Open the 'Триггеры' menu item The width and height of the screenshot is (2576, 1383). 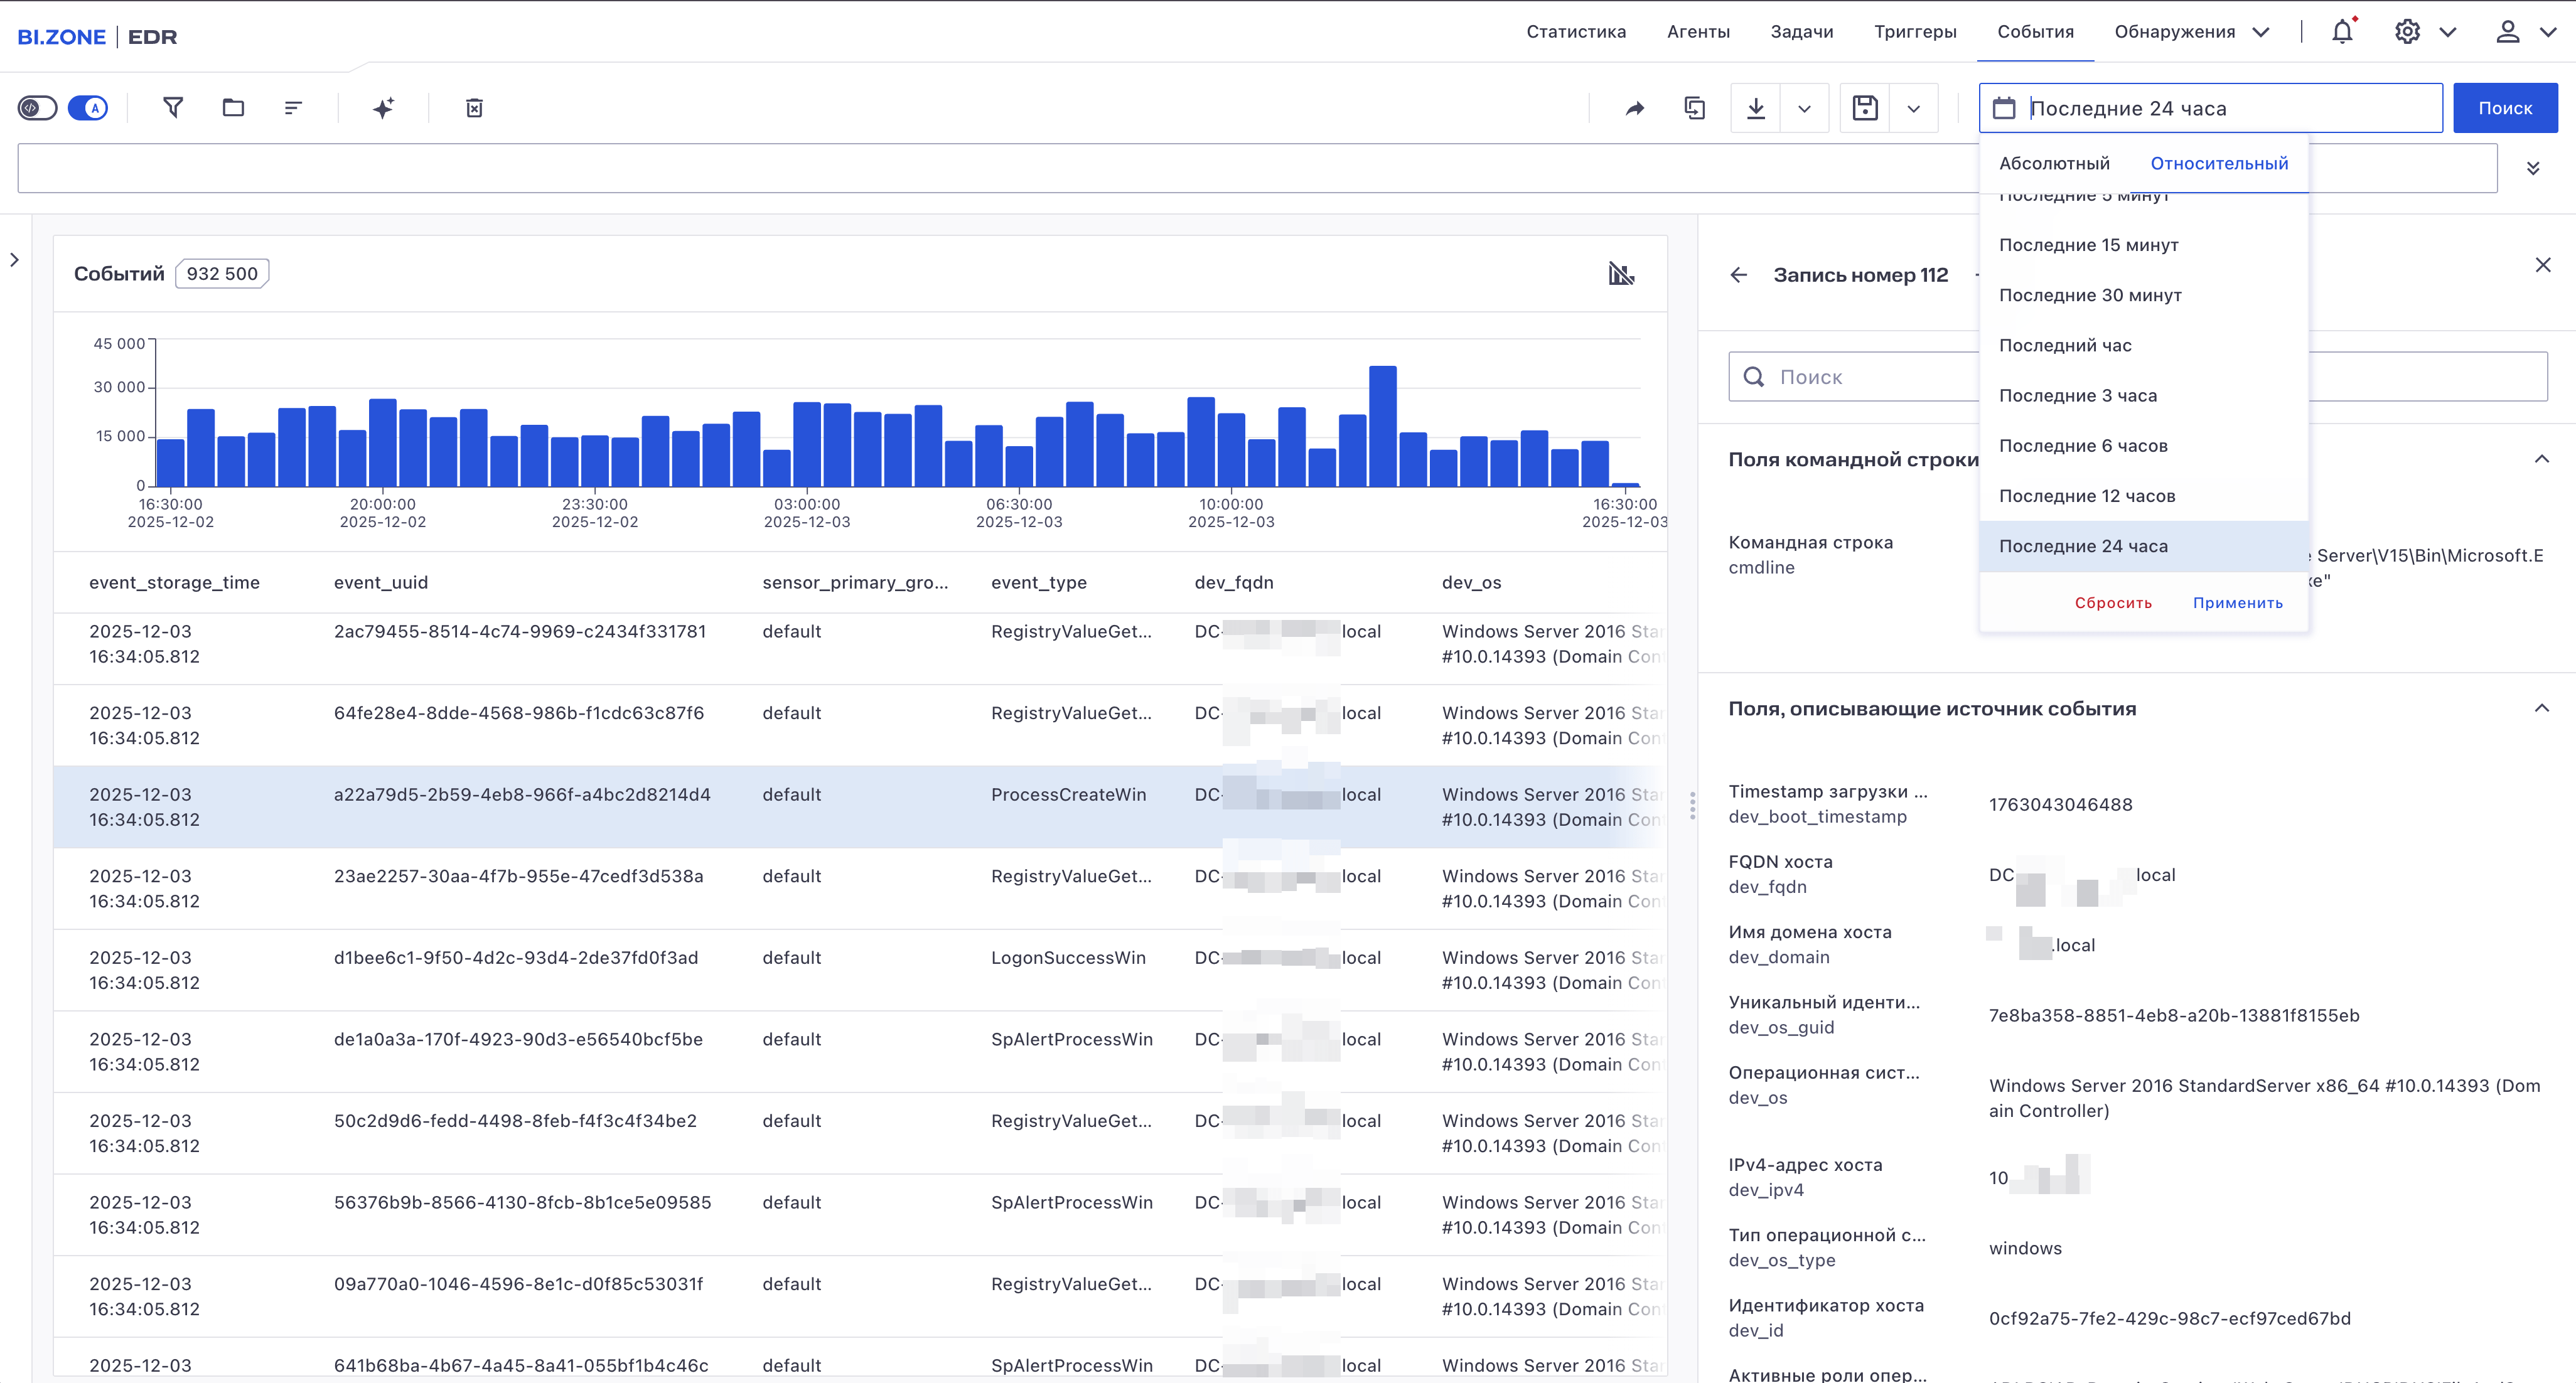(1914, 32)
